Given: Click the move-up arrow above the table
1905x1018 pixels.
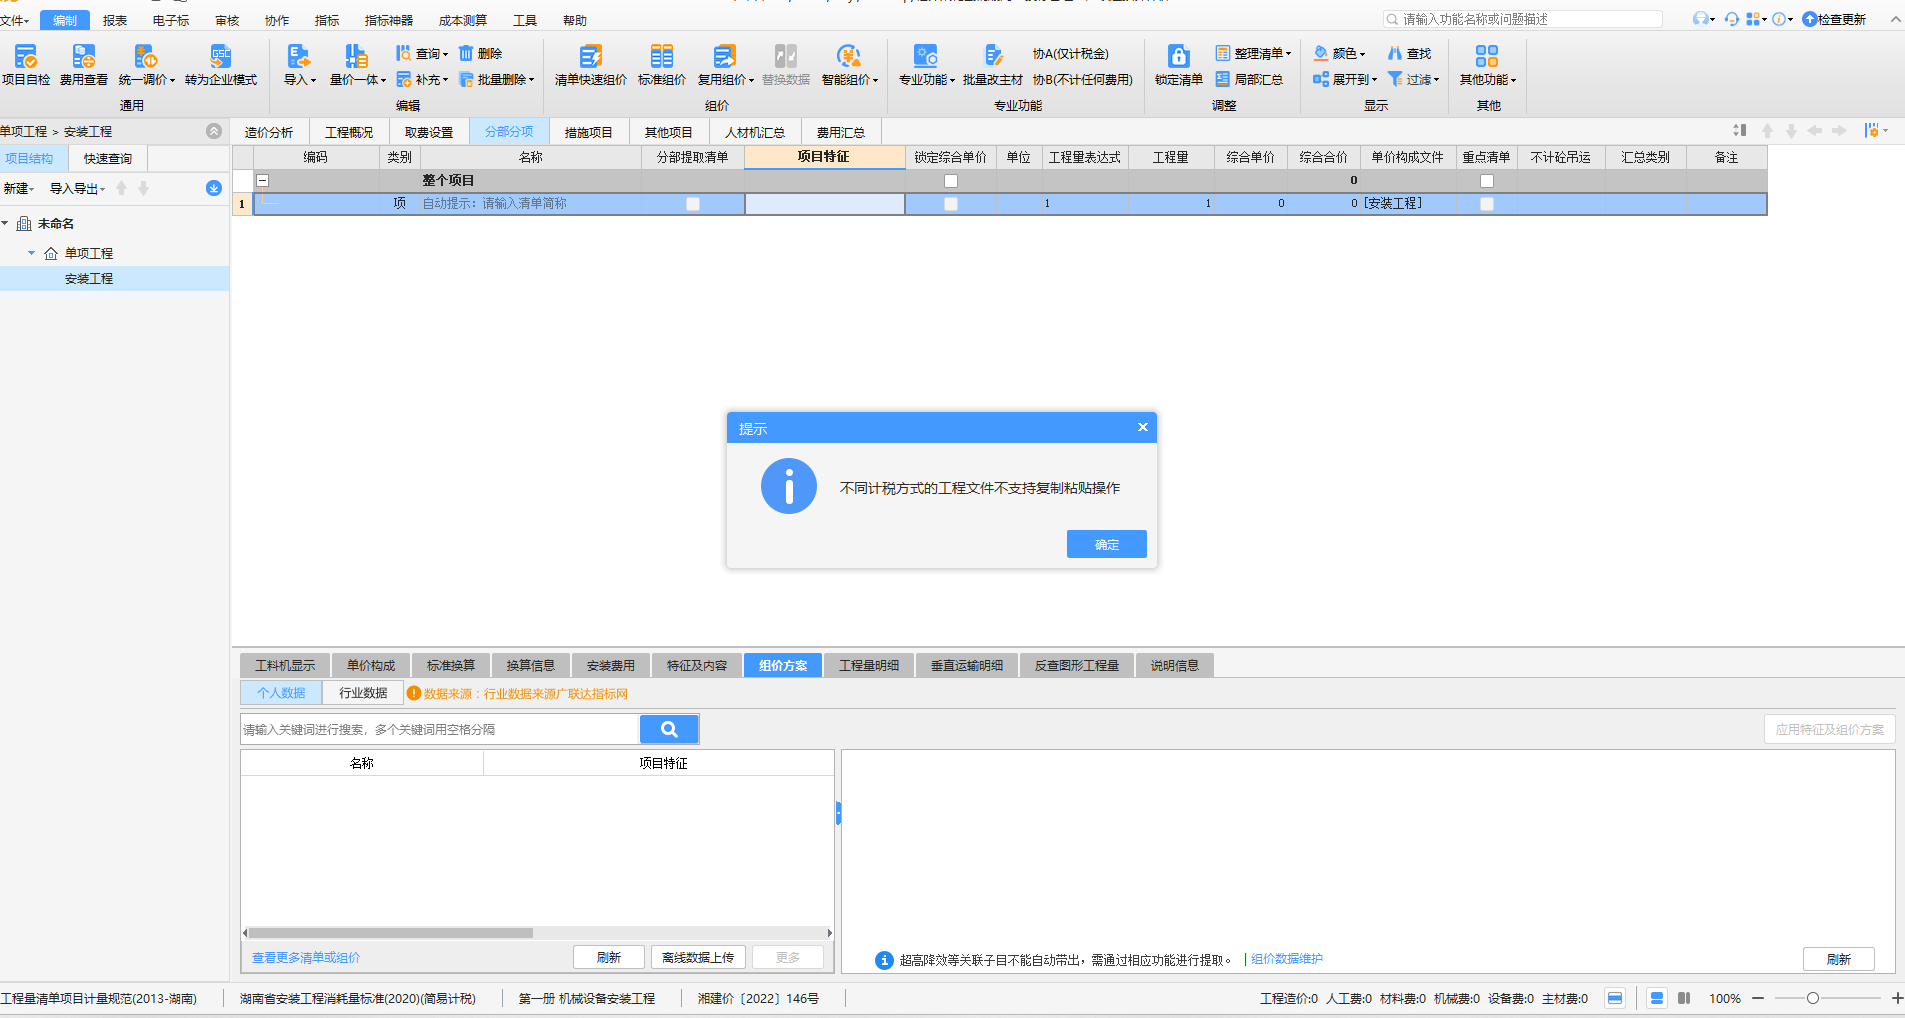Looking at the screenshot, I should (x=1767, y=130).
